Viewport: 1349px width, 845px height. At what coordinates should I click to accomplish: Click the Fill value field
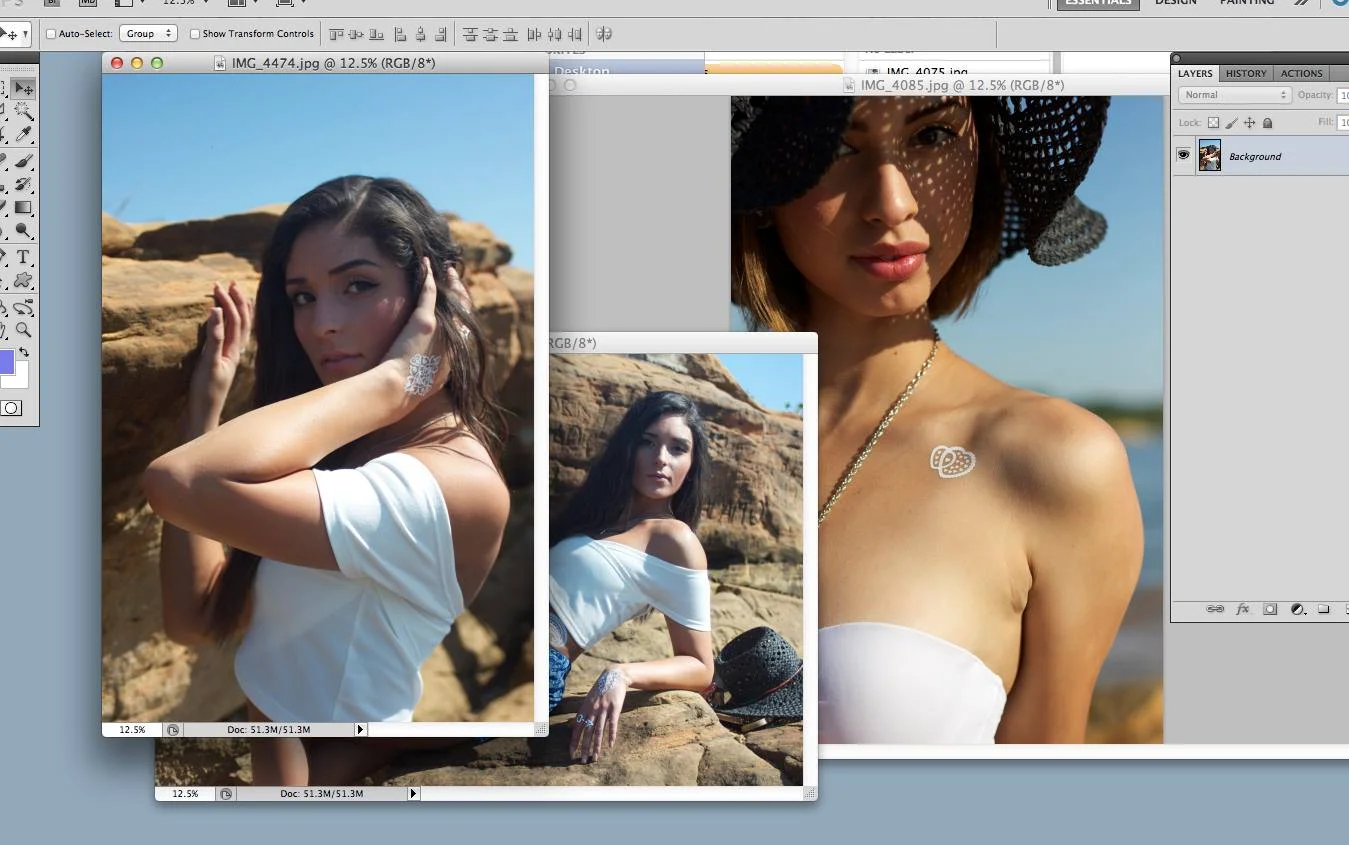tap(1343, 122)
